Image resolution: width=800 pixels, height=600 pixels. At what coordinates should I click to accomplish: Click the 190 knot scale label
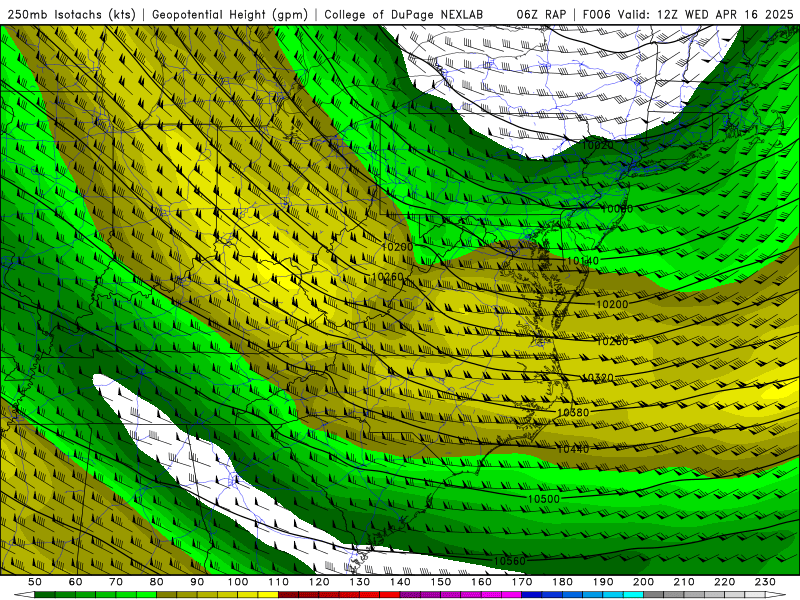tap(603, 582)
